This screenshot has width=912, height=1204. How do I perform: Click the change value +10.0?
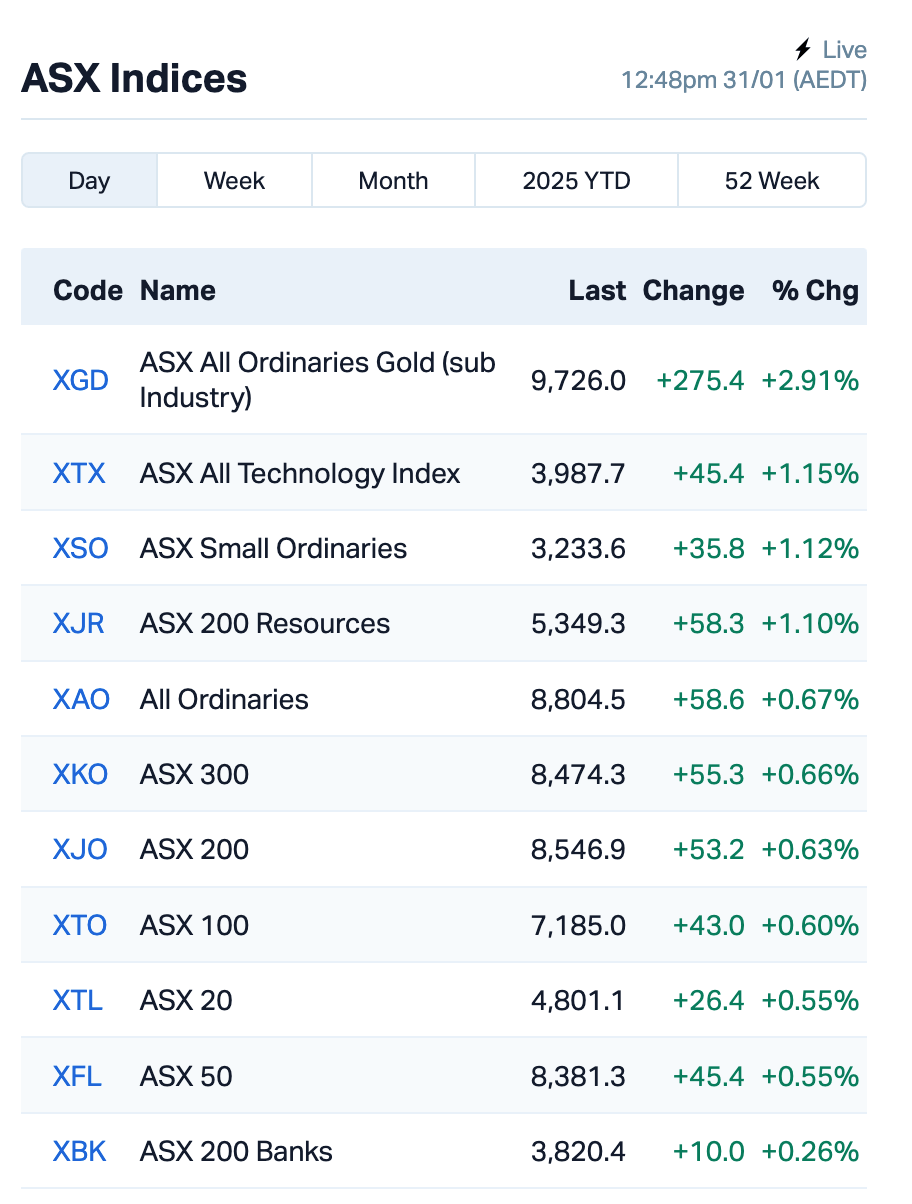(x=709, y=1152)
